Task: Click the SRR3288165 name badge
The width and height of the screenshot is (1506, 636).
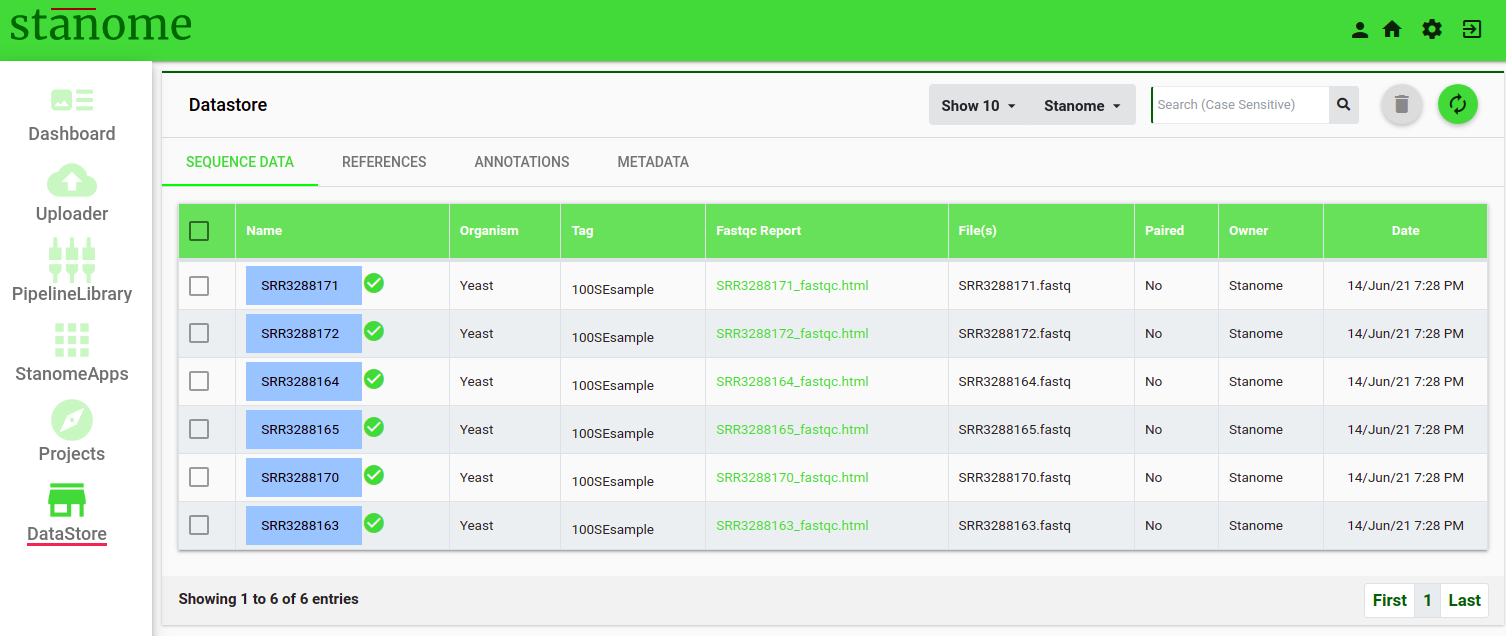Action: (x=303, y=430)
